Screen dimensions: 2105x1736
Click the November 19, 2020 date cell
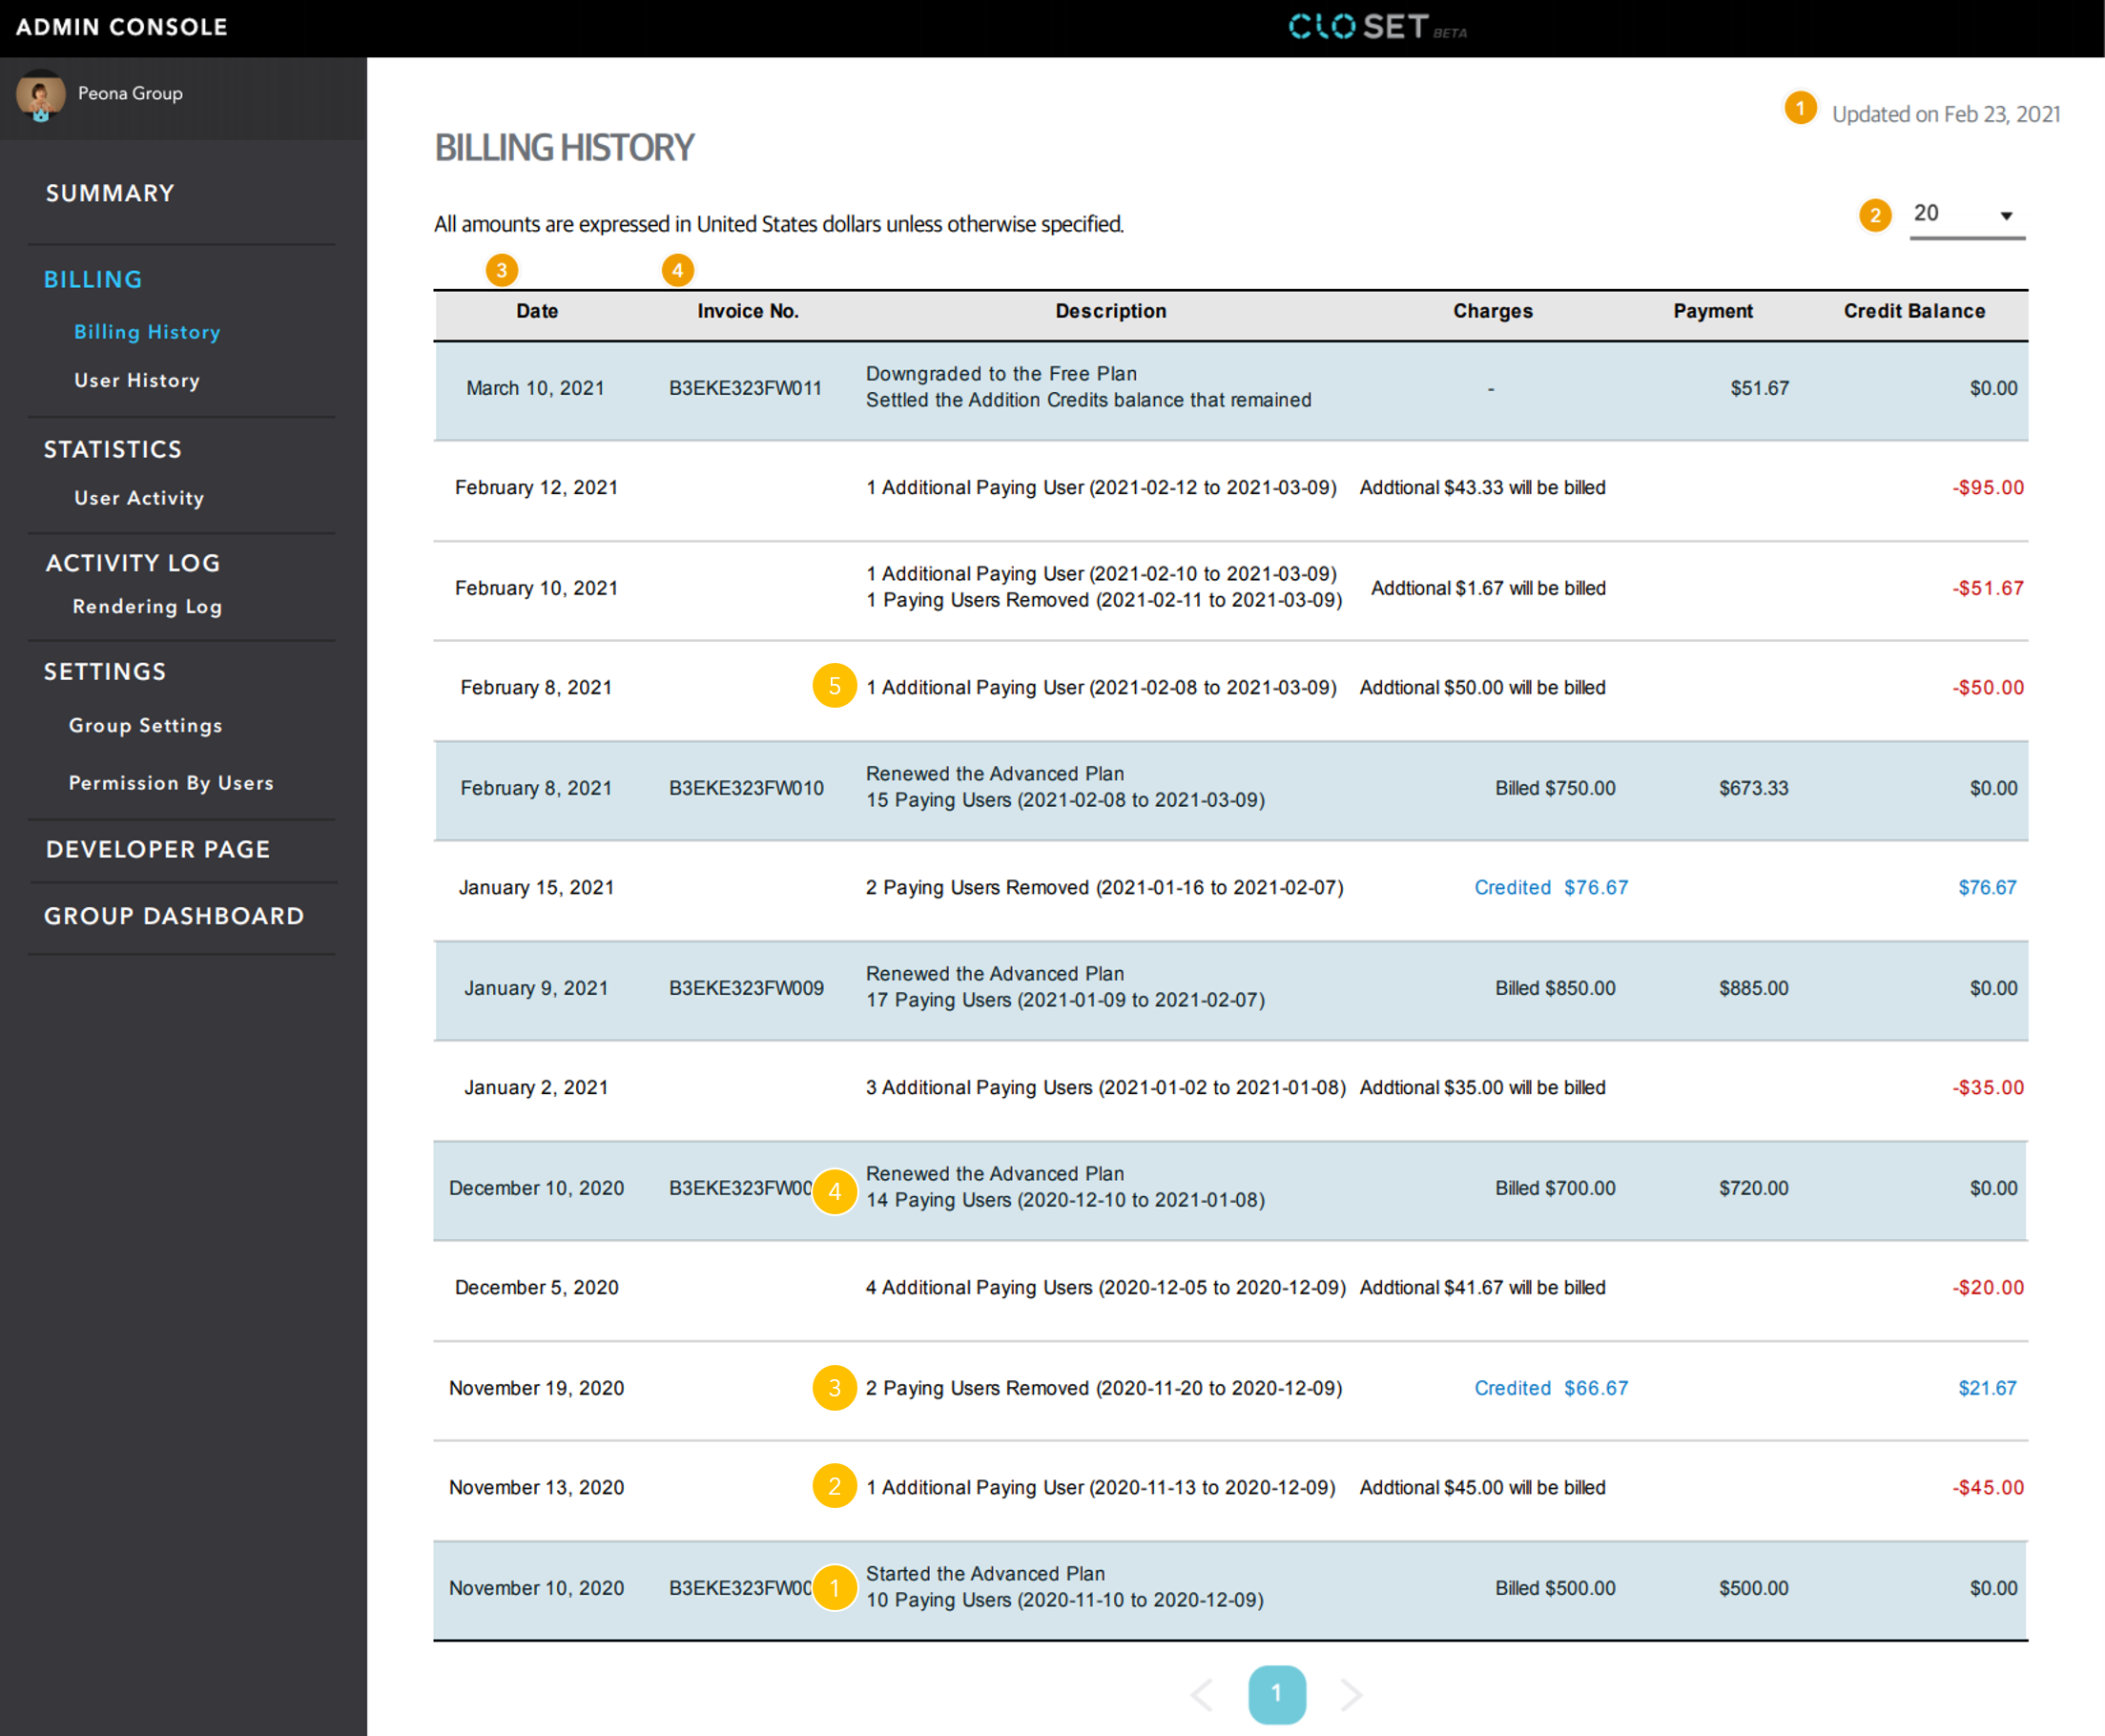[x=536, y=1388]
